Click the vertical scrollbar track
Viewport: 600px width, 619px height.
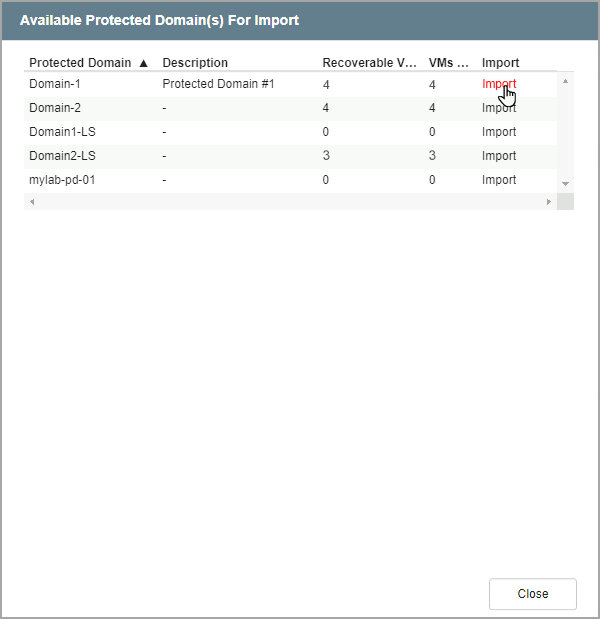point(565,132)
